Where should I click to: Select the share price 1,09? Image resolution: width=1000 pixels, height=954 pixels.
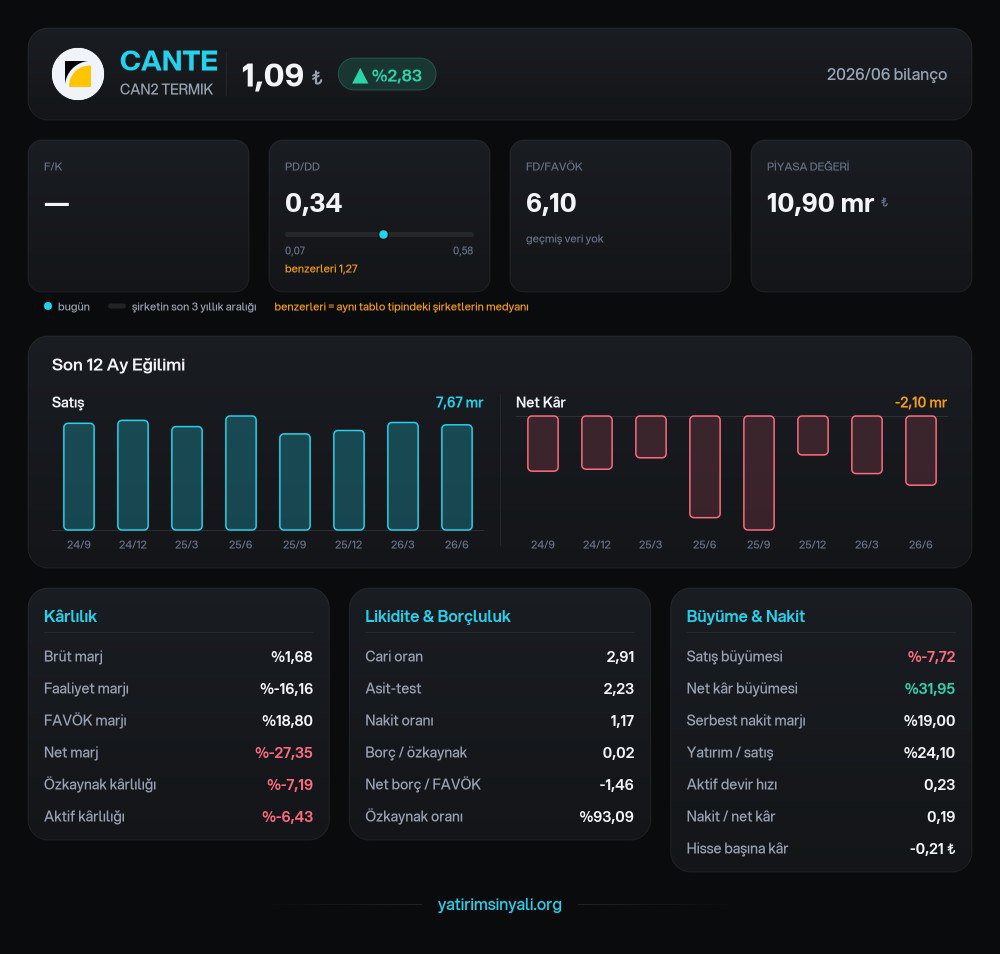pyautogui.click(x=272, y=75)
